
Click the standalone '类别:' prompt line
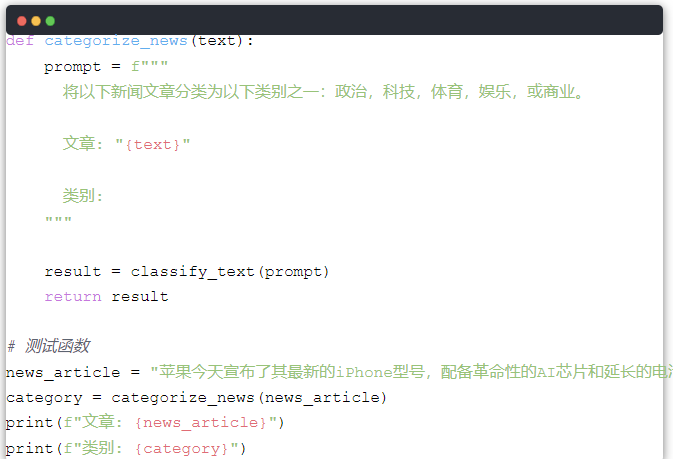pyautogui.click(x=83, y=196)
